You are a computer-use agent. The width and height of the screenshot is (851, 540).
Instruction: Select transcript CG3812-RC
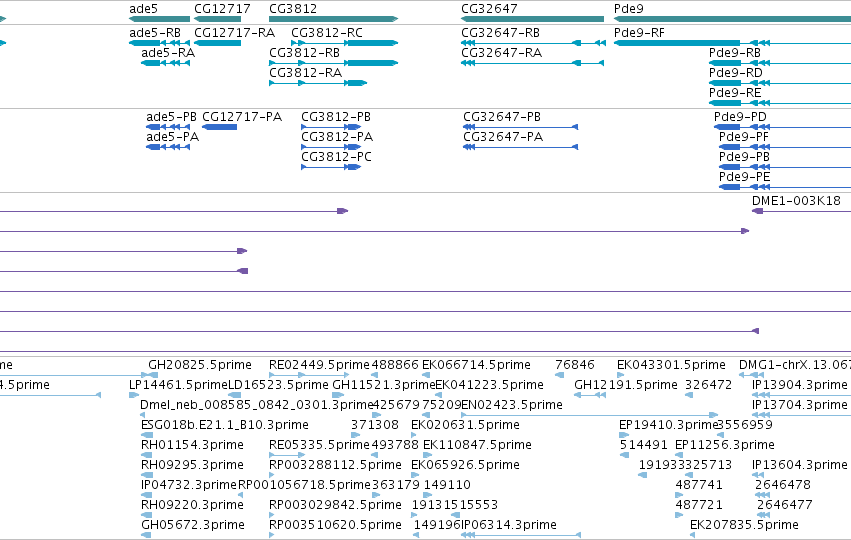pyautogui.click(x=327, y=33)
